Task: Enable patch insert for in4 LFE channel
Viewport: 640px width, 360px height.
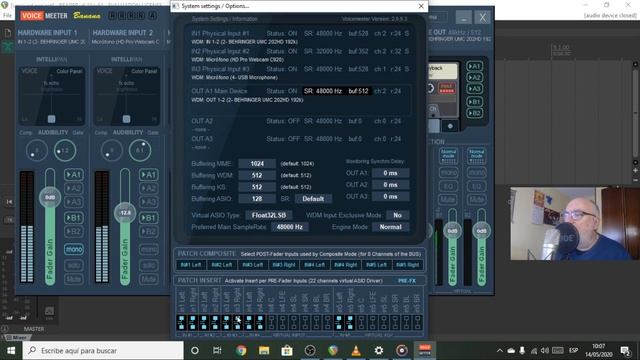Action: pyautogui.click(x=282, y=322)
